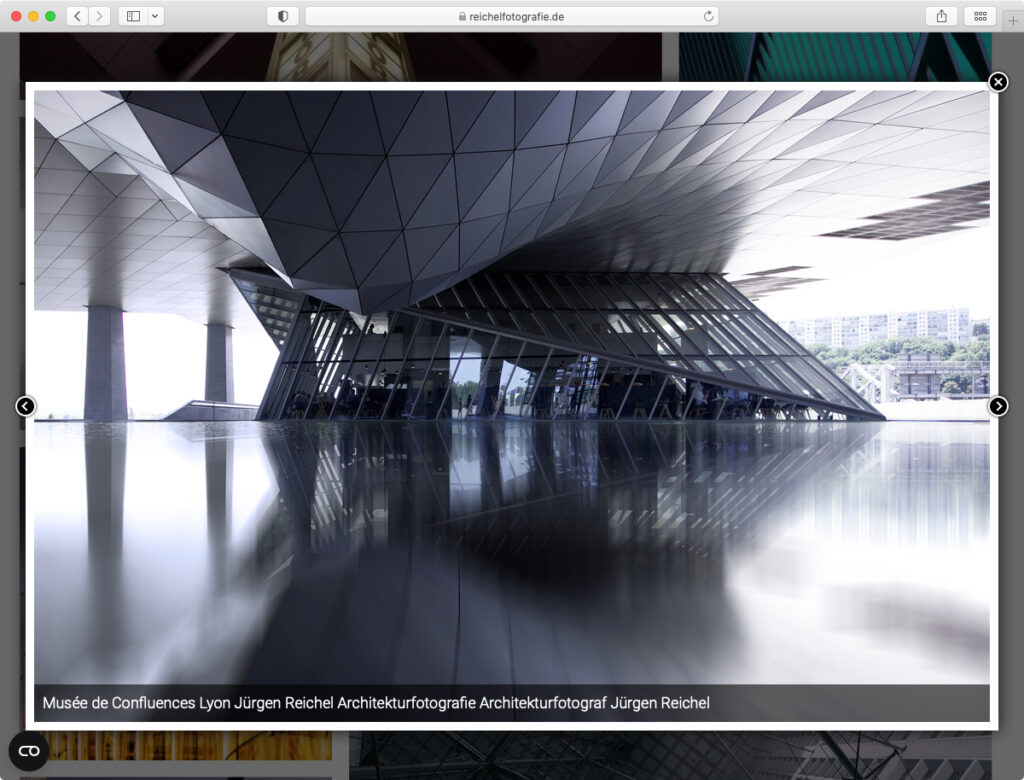Open the dark lattice thumbnail below the overlay
Screen dimensions: 1024x780
click(x=670, y=755)
